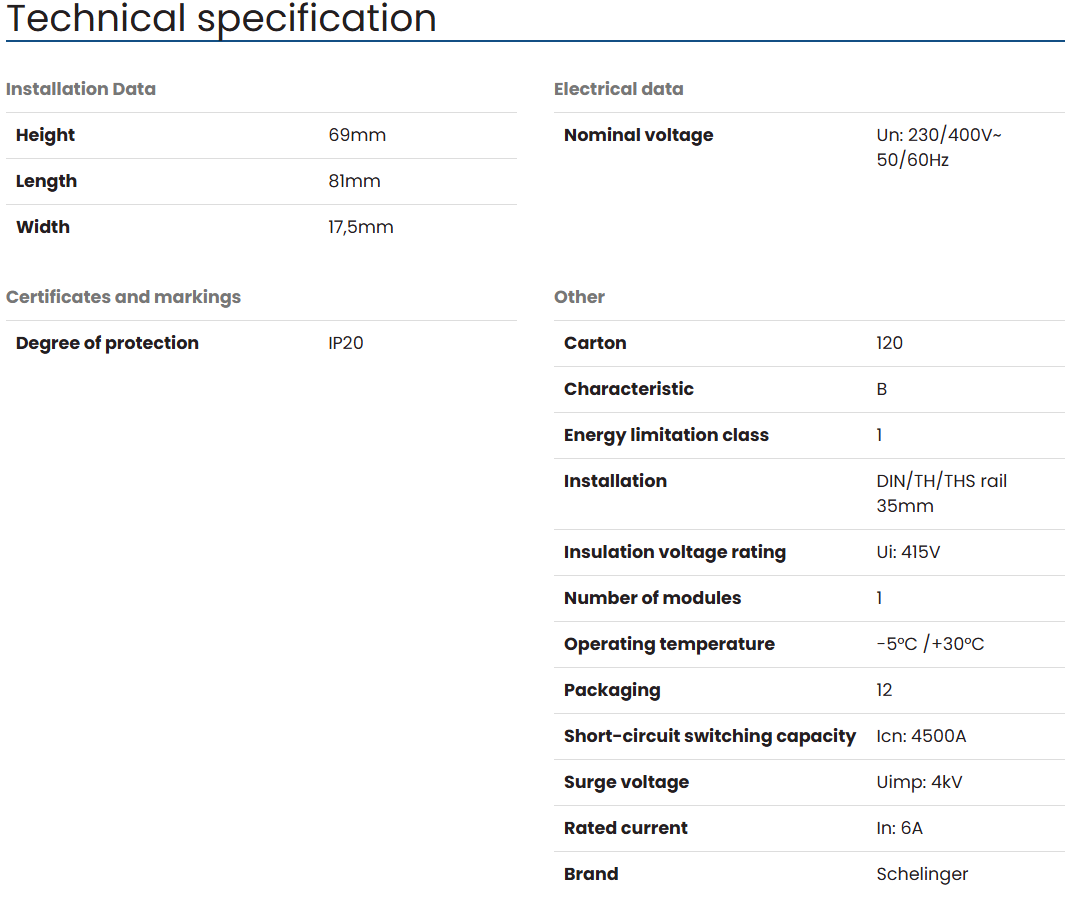Click the Width value 17,5mm

click(x=360, y=227)
